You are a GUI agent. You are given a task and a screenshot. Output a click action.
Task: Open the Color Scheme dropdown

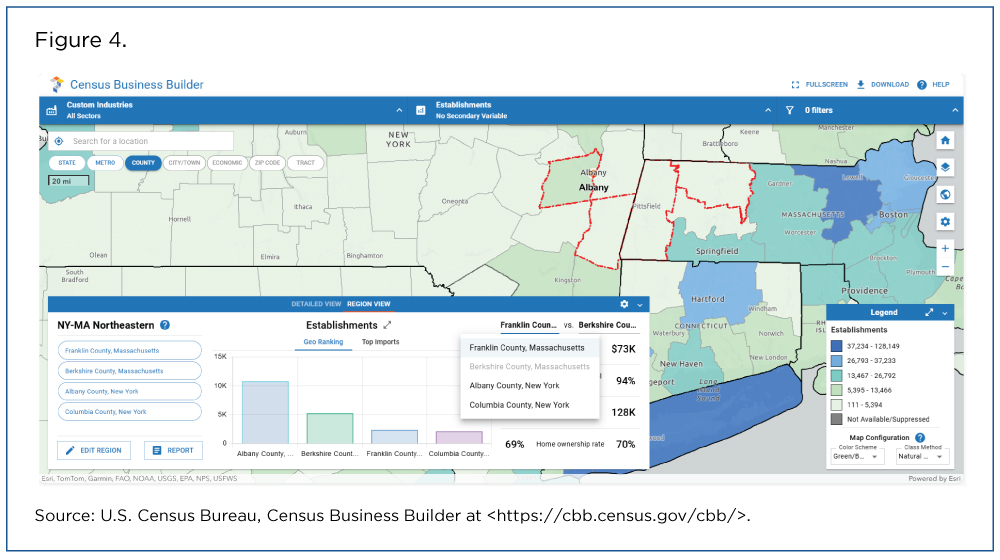click(x=857, y=456)
